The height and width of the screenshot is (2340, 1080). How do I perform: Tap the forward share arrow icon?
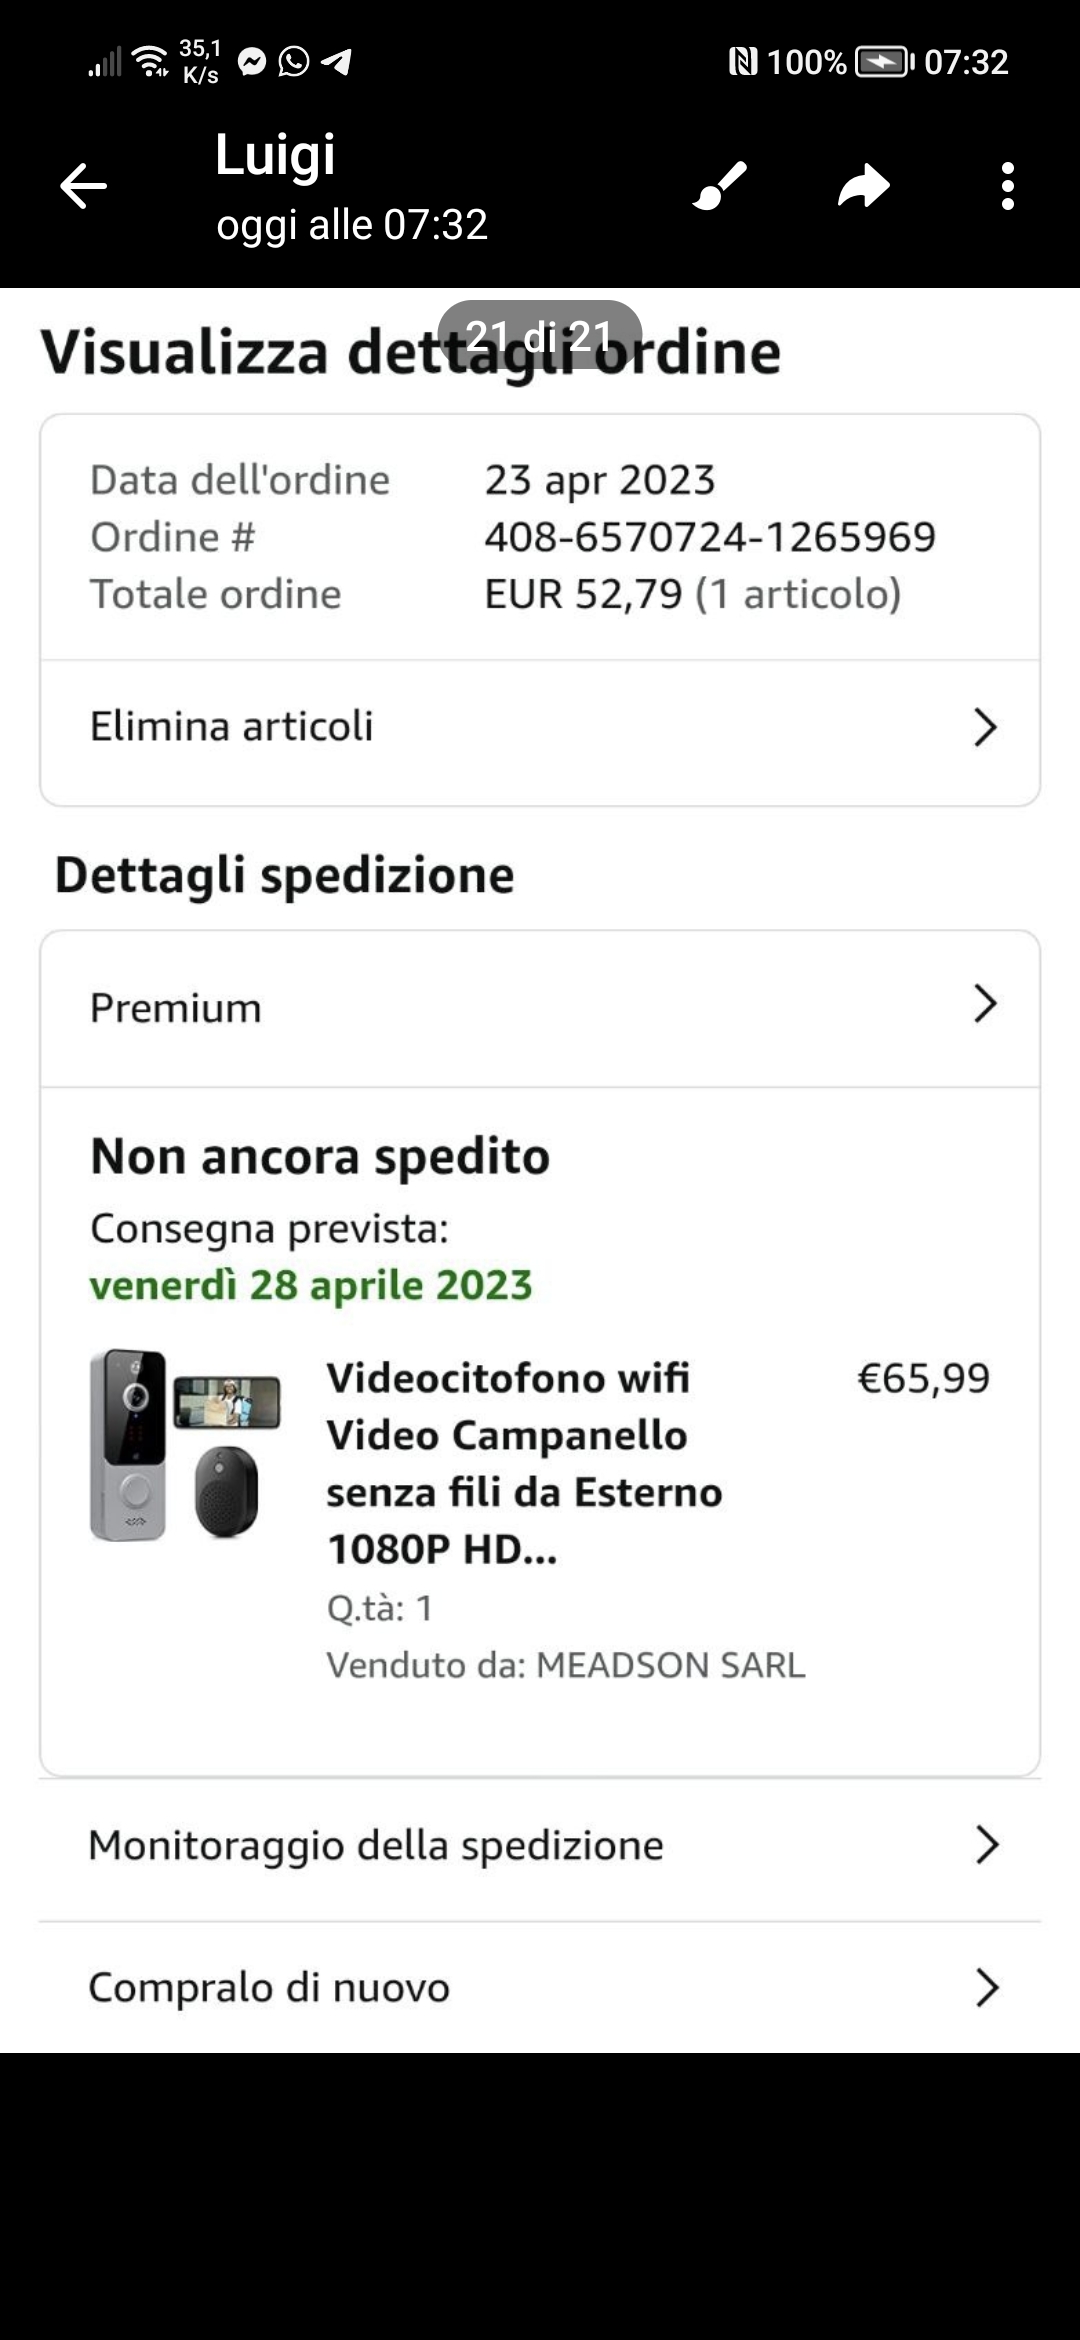(x=863, y=186)
